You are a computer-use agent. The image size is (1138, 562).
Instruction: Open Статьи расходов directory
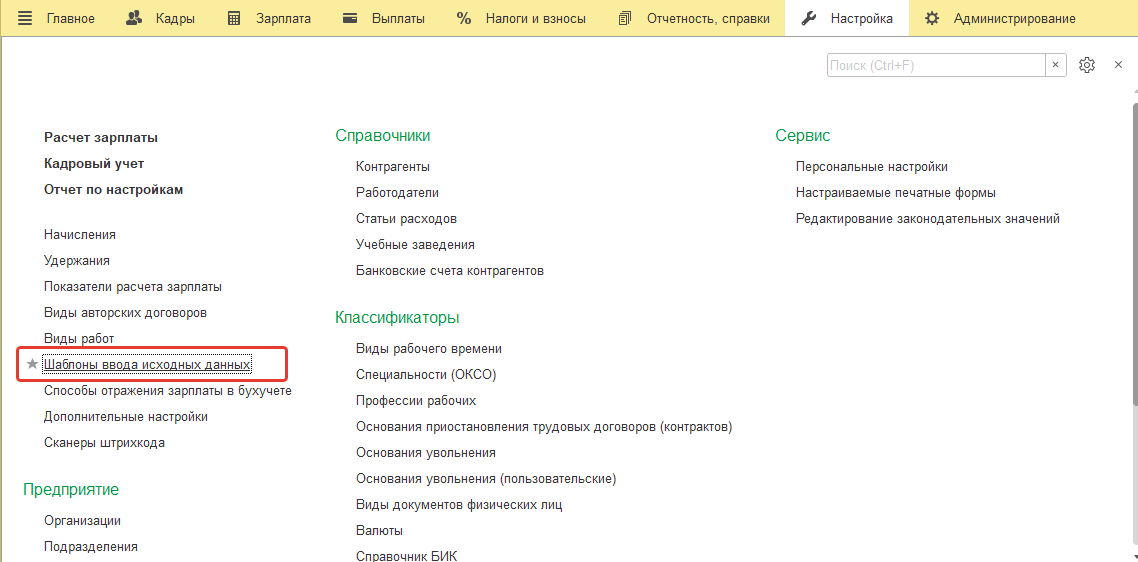[406, 219]
